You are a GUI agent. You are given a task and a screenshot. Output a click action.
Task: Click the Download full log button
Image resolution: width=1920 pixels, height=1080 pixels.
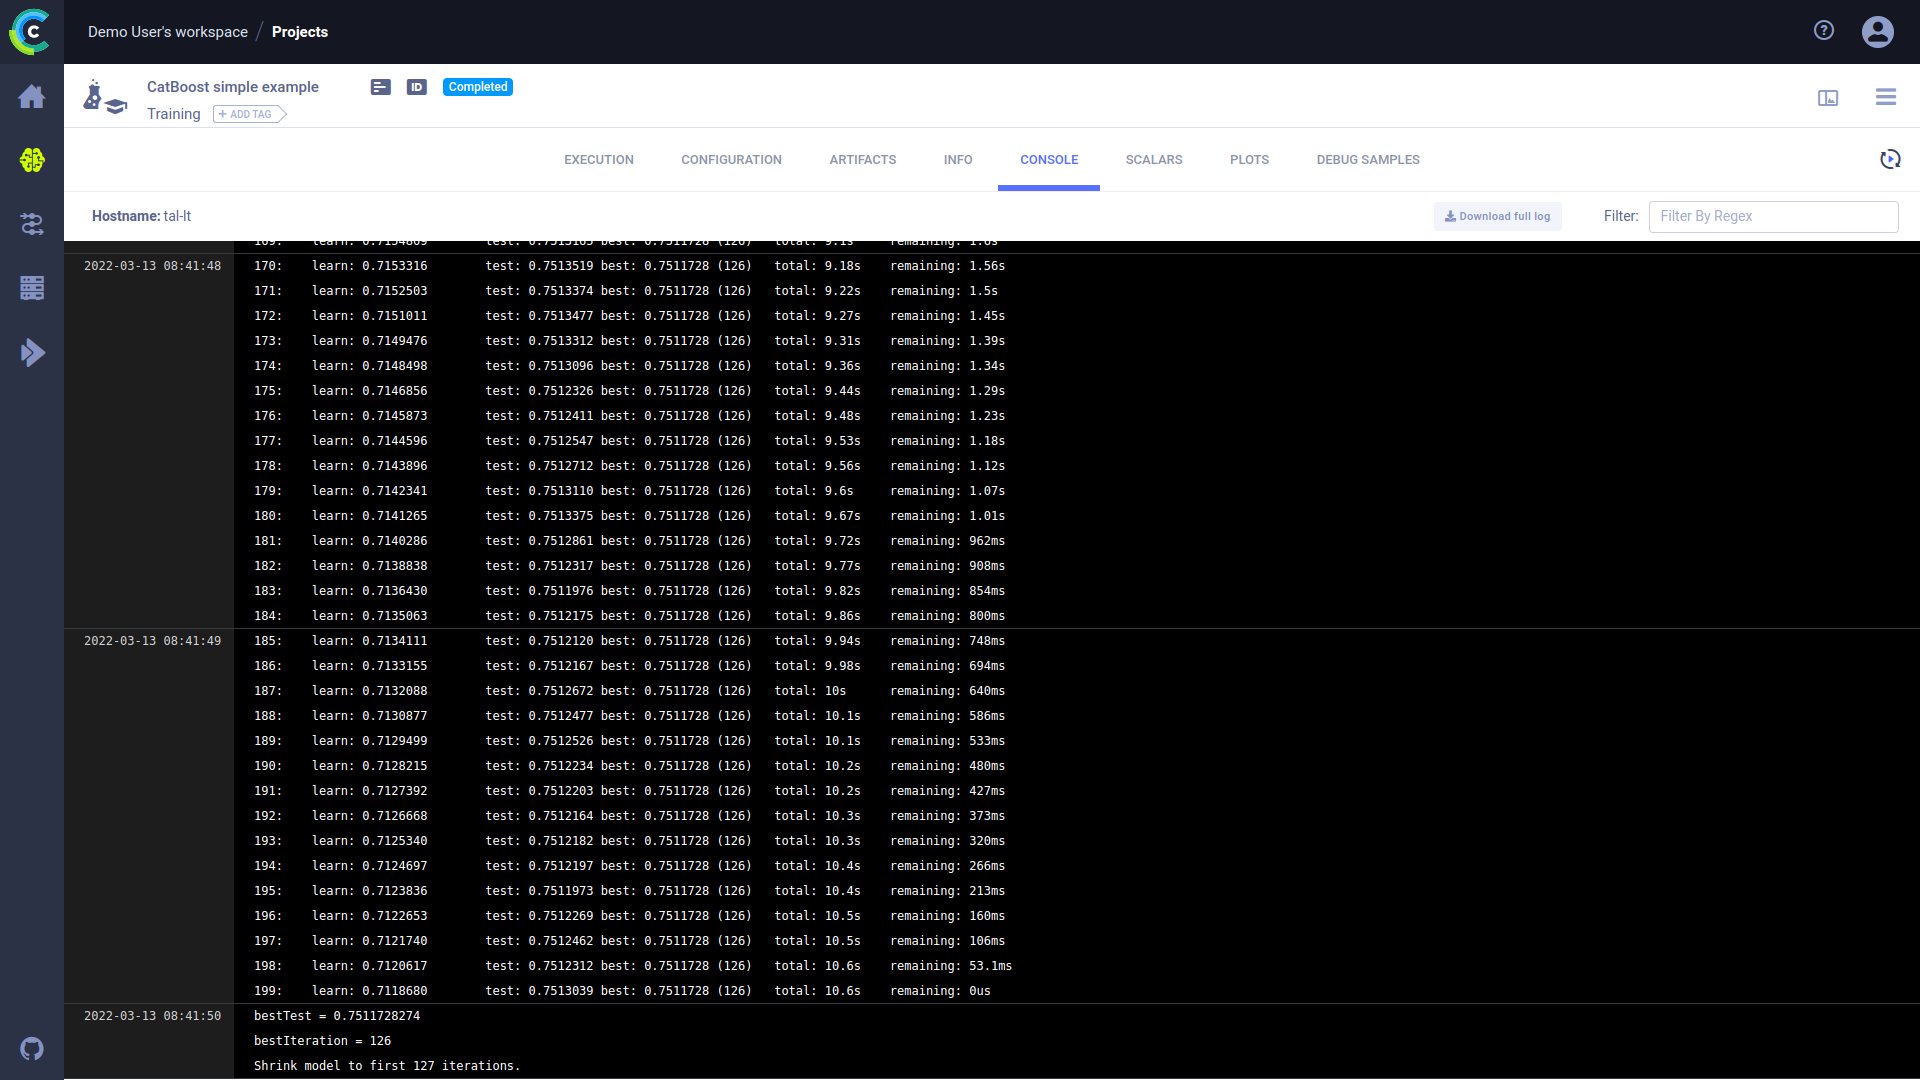(x=1497, y=216)
